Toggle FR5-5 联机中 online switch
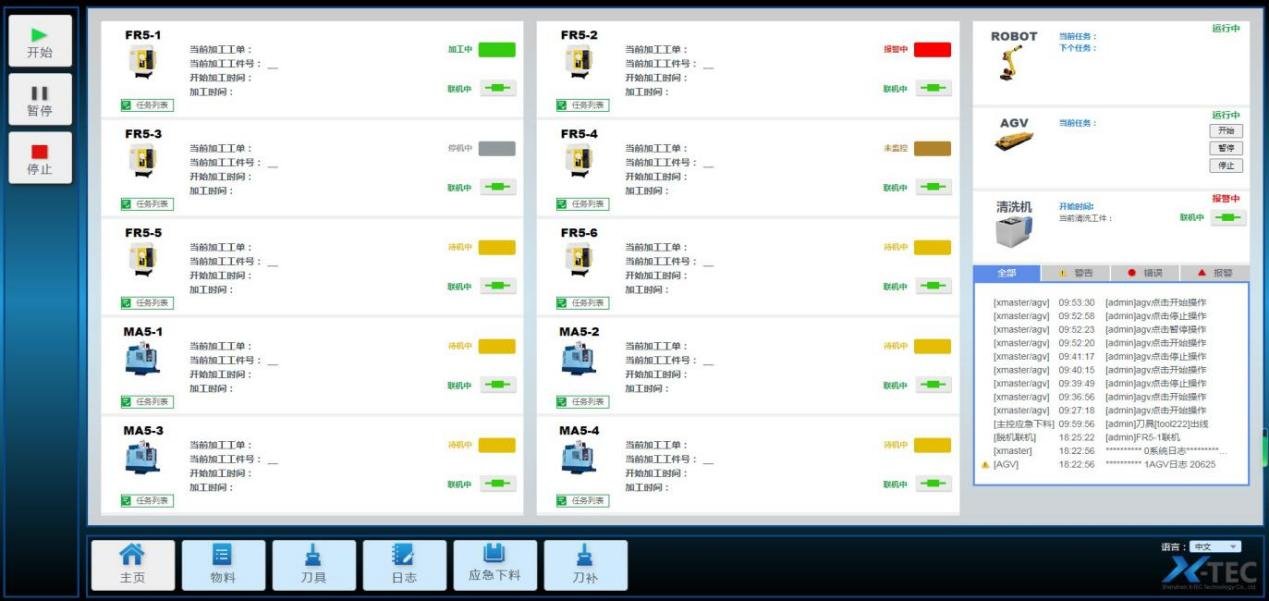Image resolution: width=1269 pixels, height=601 pixels. tap(498, 286)
